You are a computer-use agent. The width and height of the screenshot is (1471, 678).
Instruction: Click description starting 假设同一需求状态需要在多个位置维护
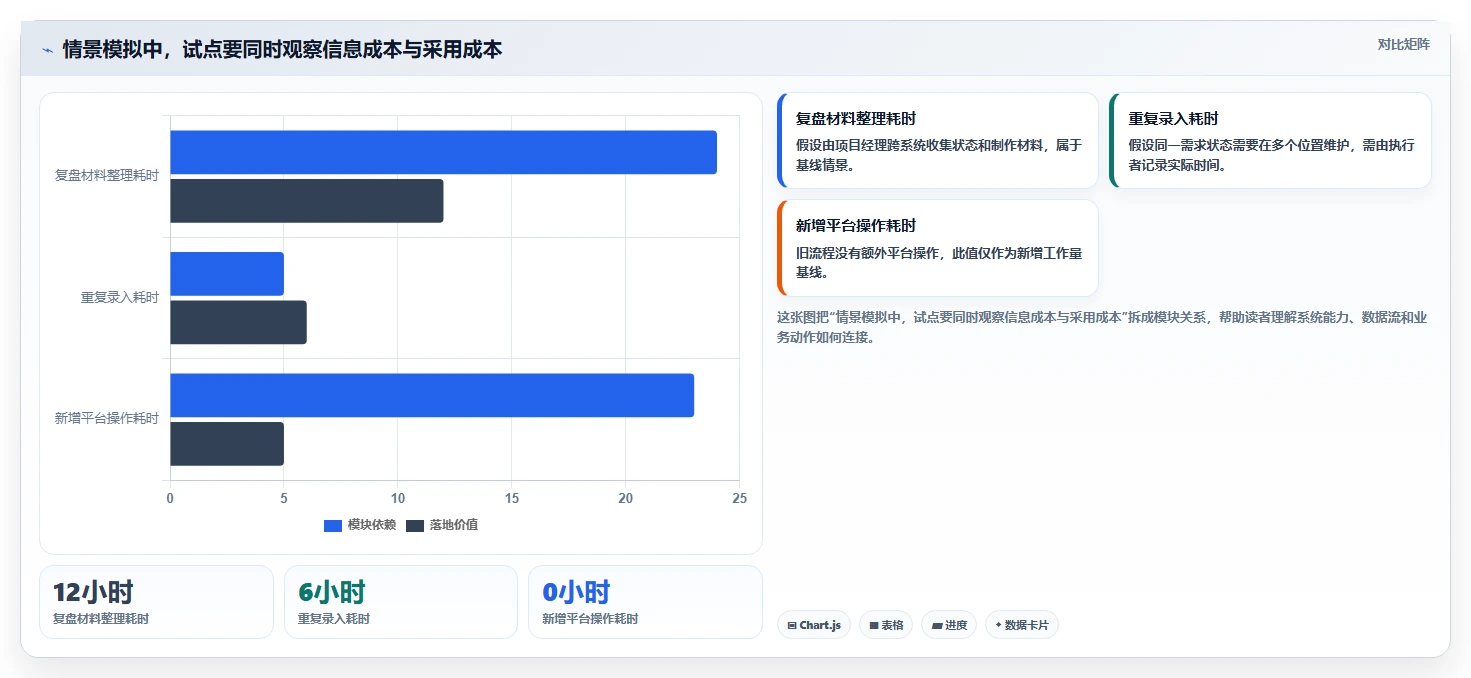pyautogui.click(x=1271, y=155)
